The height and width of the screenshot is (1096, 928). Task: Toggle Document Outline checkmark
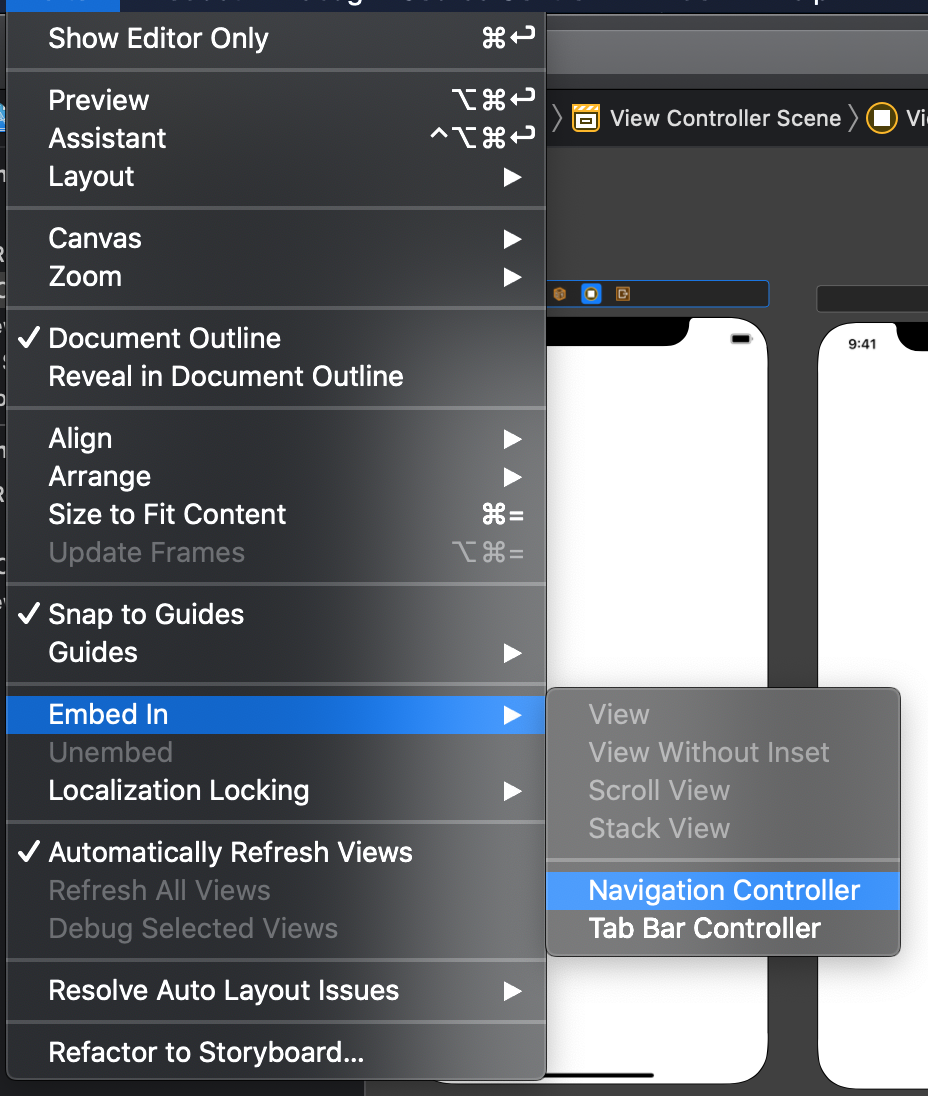[276, 338]
